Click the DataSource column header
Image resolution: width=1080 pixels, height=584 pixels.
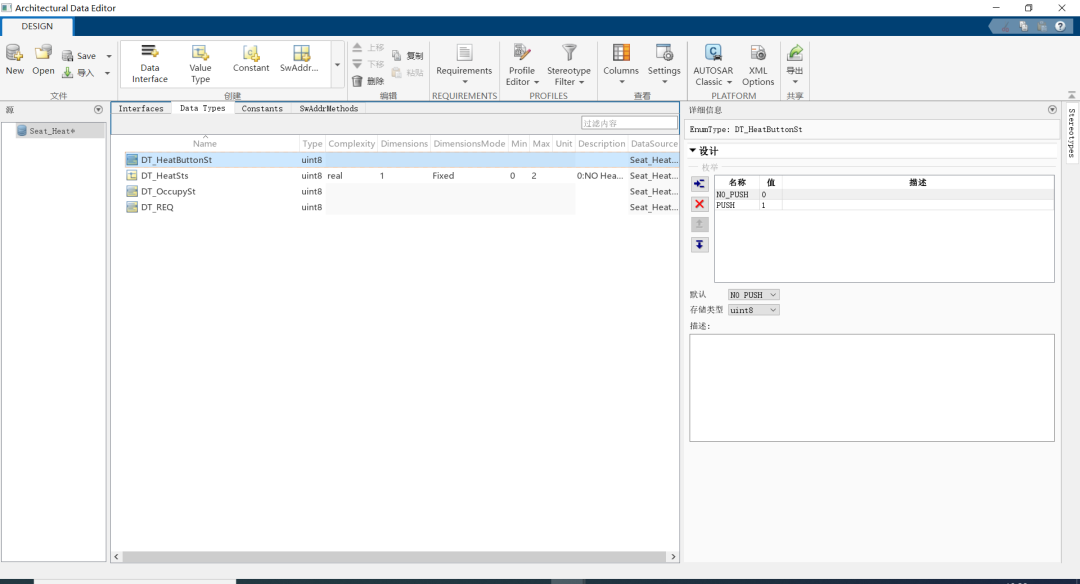coord(654,143)
